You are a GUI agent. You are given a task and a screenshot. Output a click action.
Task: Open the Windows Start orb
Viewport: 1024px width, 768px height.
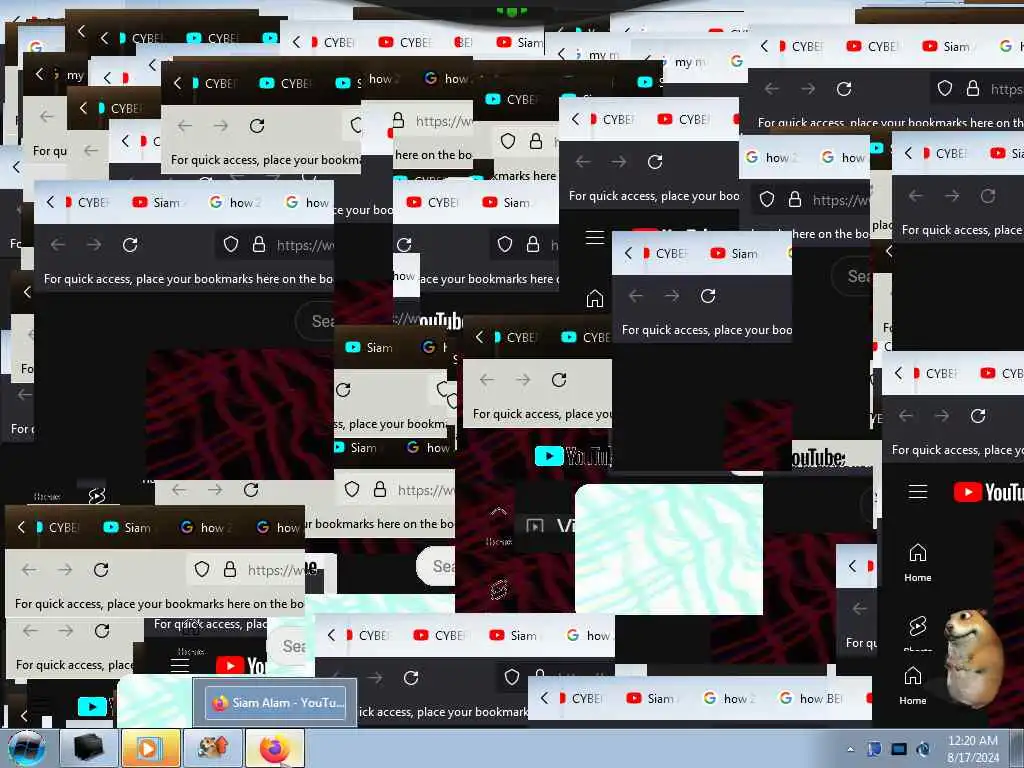point(26,749)
